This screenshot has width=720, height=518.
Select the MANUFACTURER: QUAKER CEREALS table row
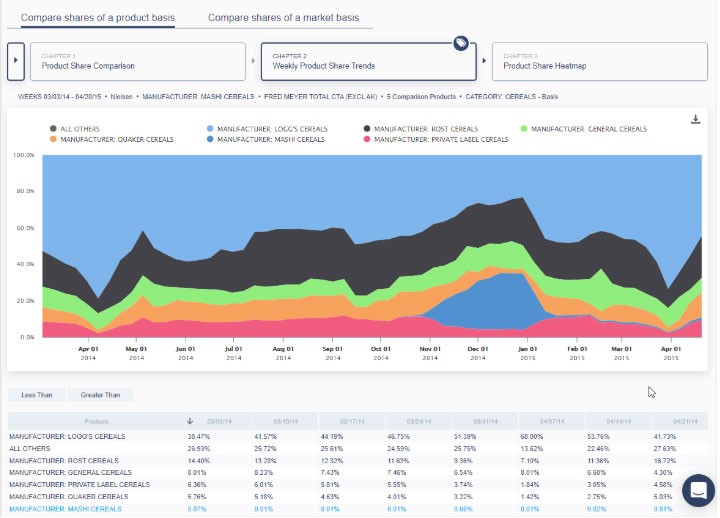click(358, 497)
